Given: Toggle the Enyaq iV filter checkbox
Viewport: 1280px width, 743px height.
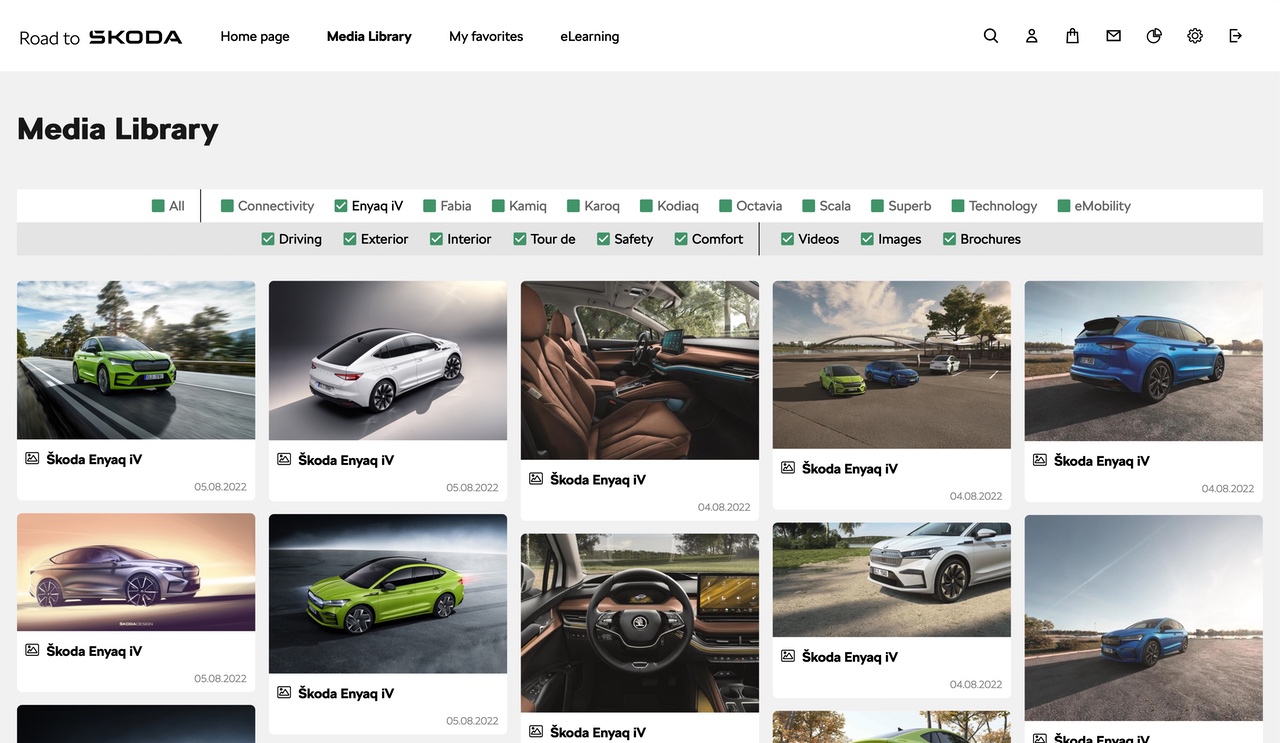Looking at the screenshot, I should click(x=341, y=206).
